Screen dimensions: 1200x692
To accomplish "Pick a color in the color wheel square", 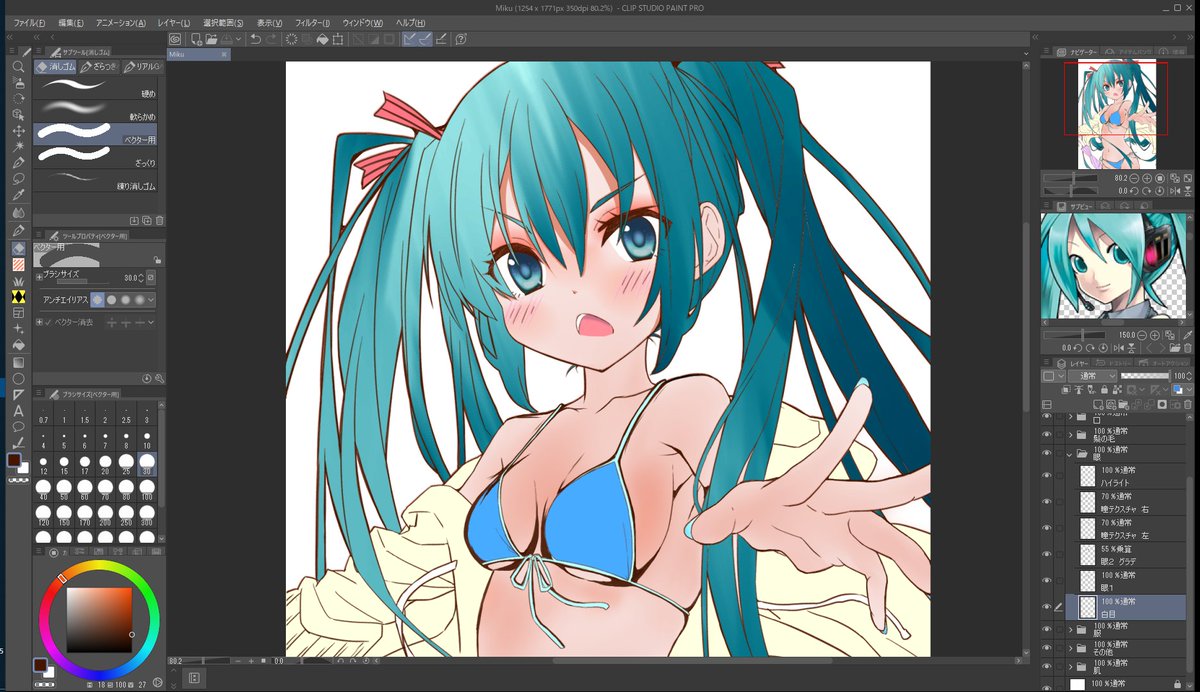I will point(100,619).
